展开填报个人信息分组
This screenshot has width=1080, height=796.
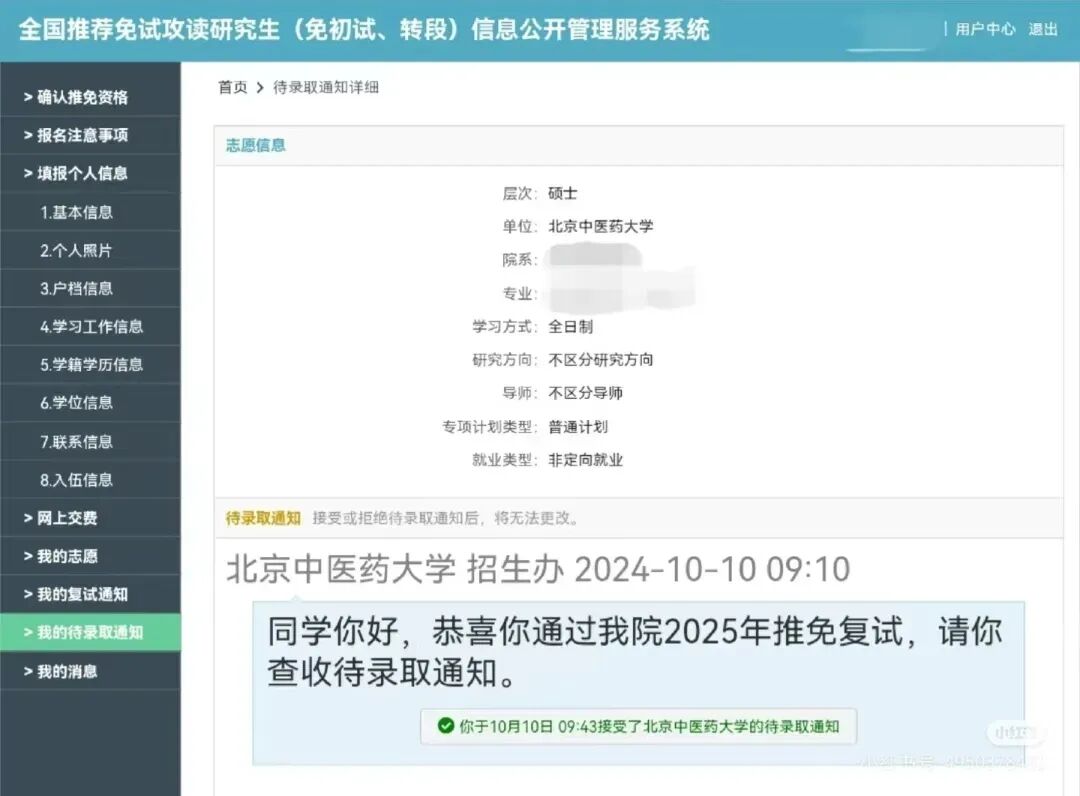click(x=78, y=173)
